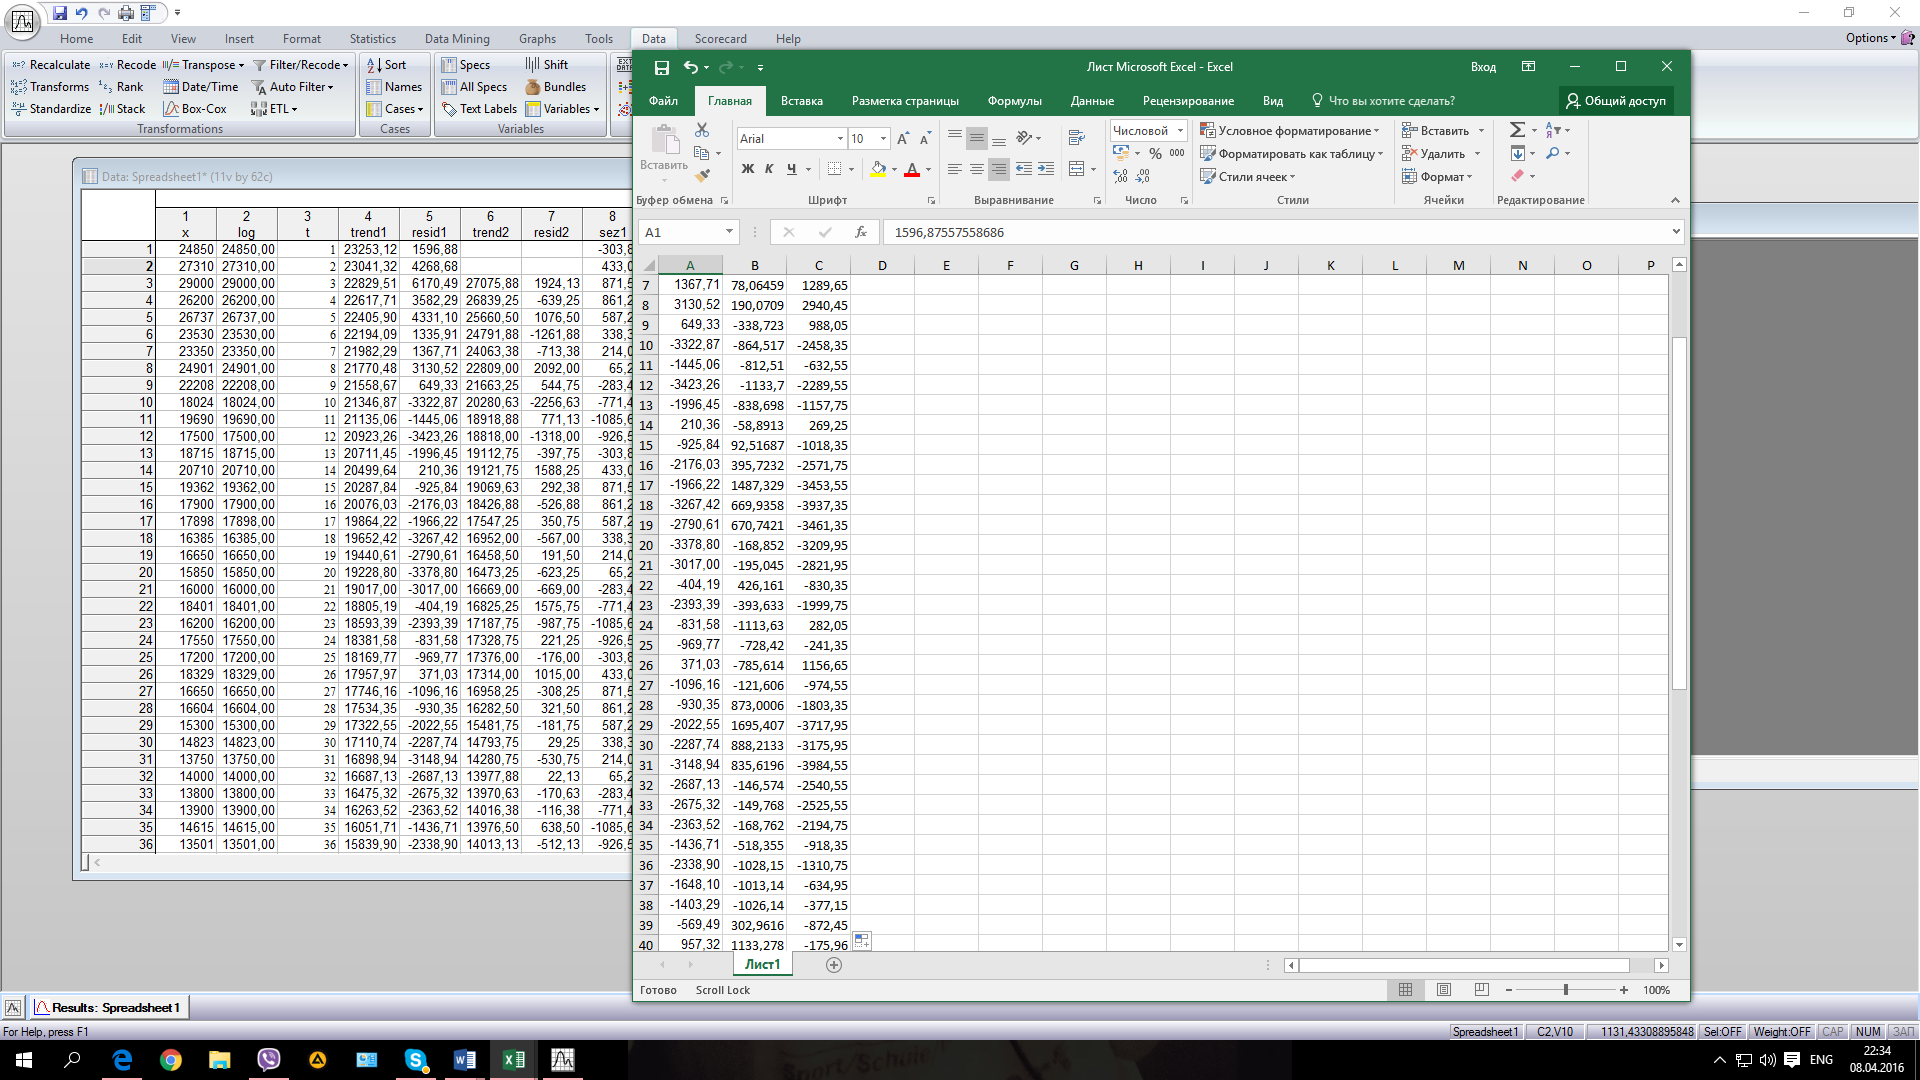Add a new sheet with plus button
This screenshot has width=1920, height=1080.
click(834, 965)
